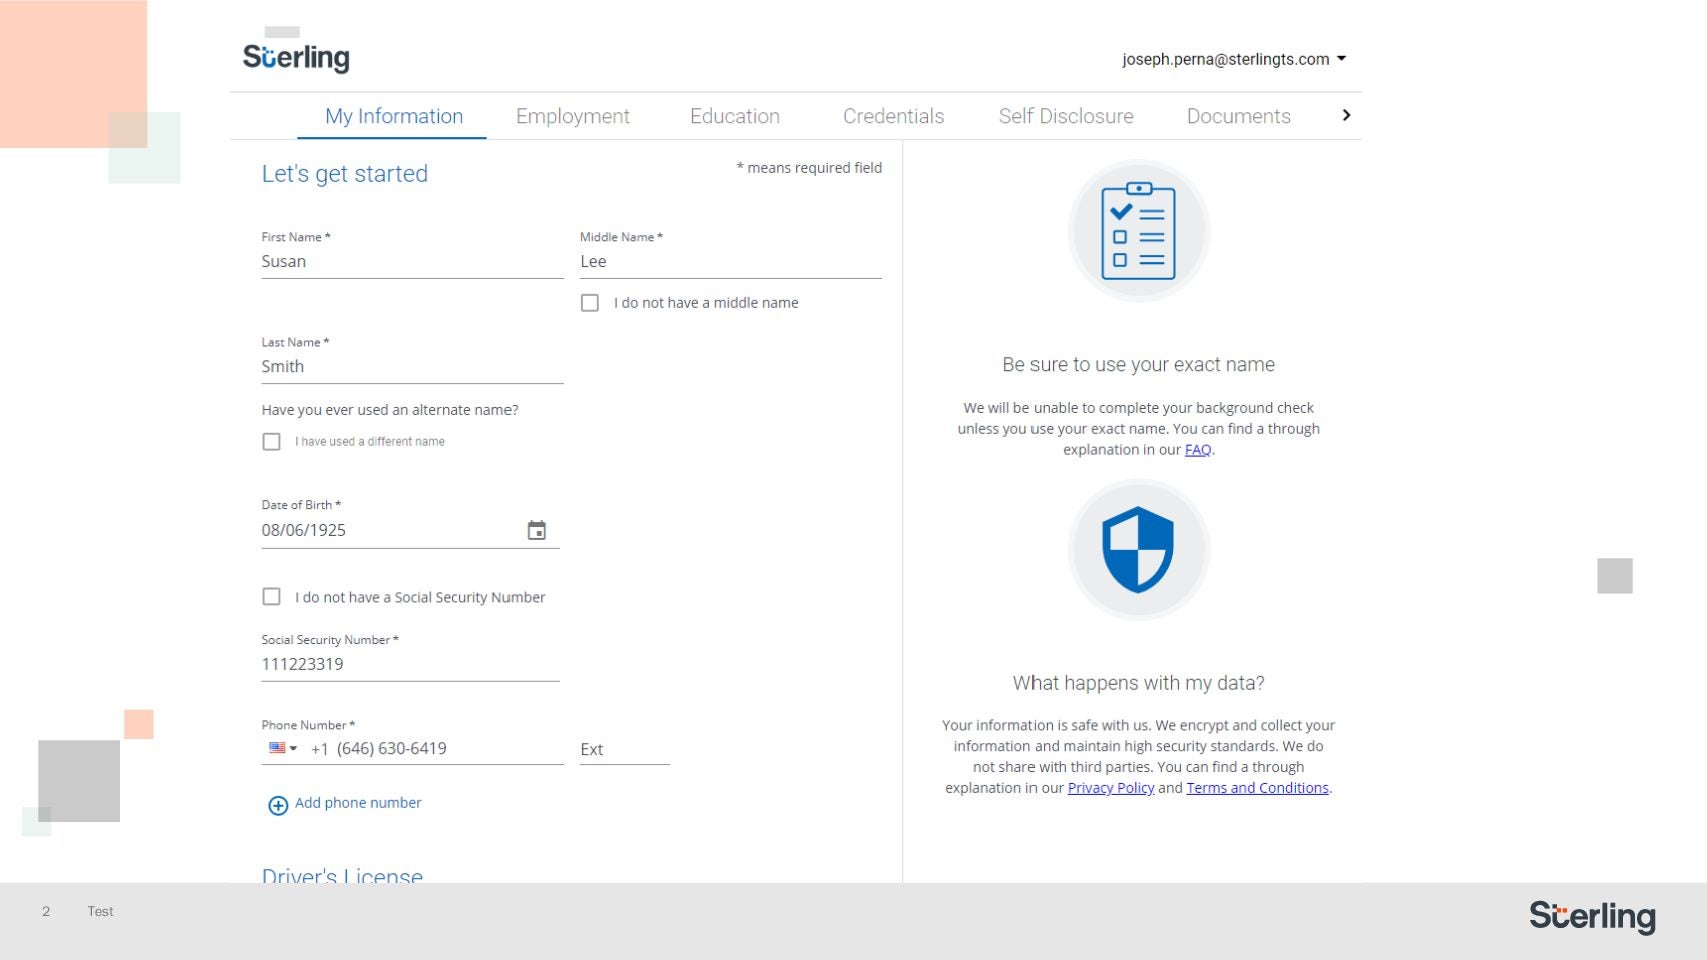This screenshot has height=960, width=1707.
Task: Open the joseph.perna@sterlingts.com account dropdown
Action: [1234, 59]
